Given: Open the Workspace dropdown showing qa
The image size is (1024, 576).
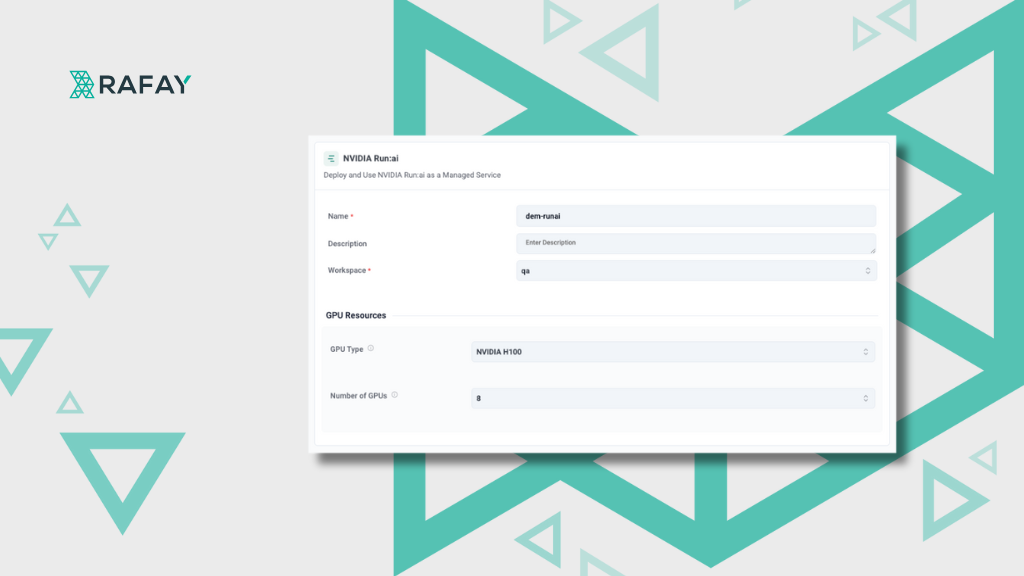Looking at the screenshot, I should [x=696, y=270].
